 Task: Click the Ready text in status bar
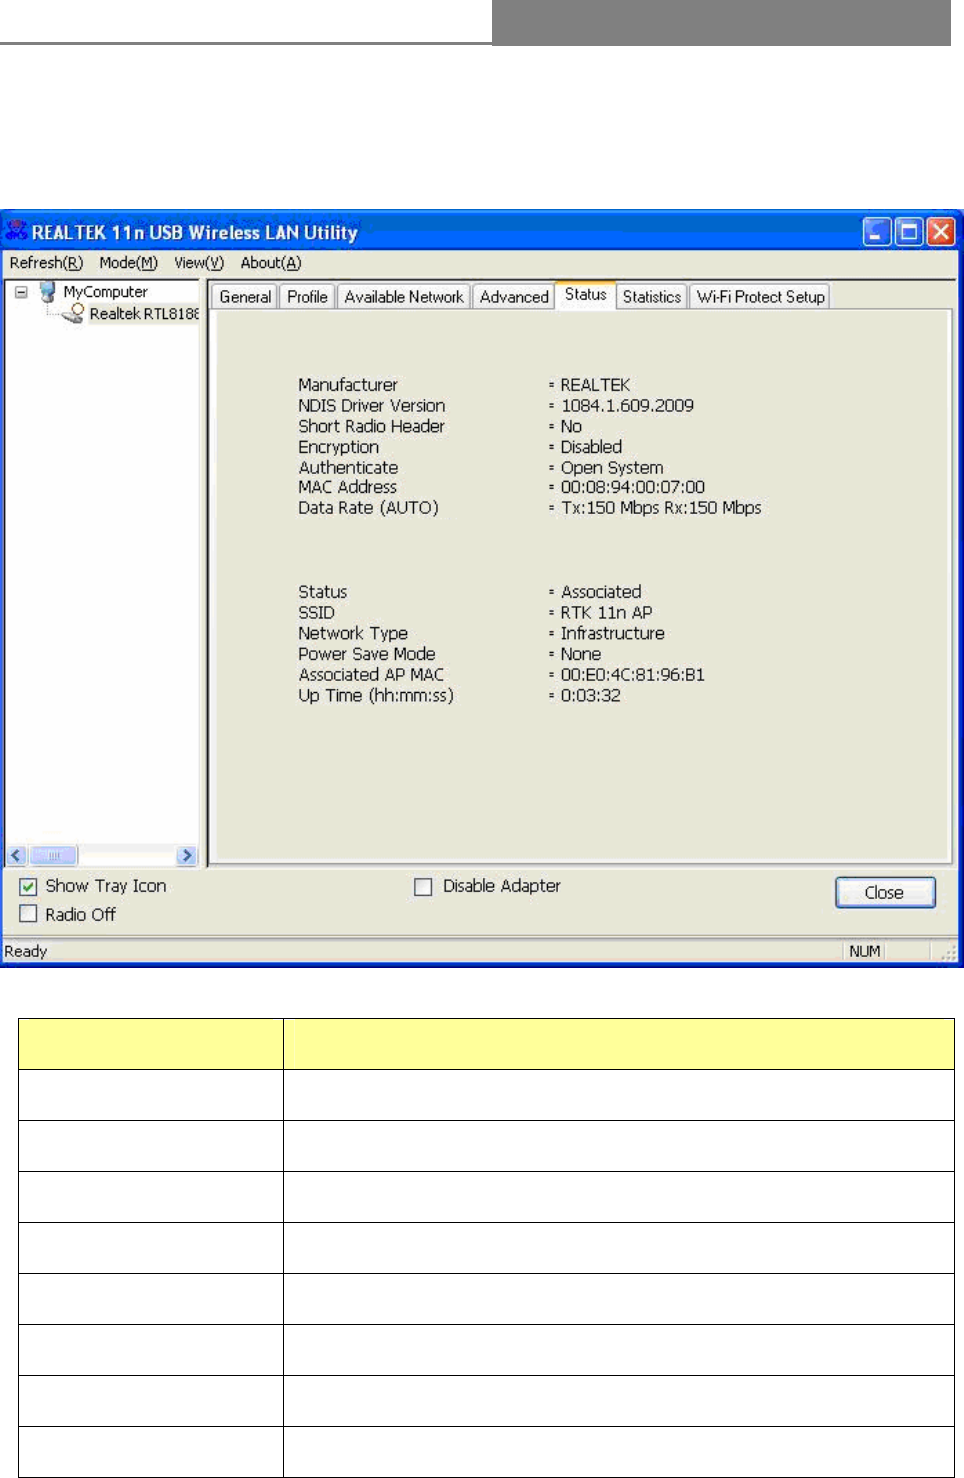[26, 952]
